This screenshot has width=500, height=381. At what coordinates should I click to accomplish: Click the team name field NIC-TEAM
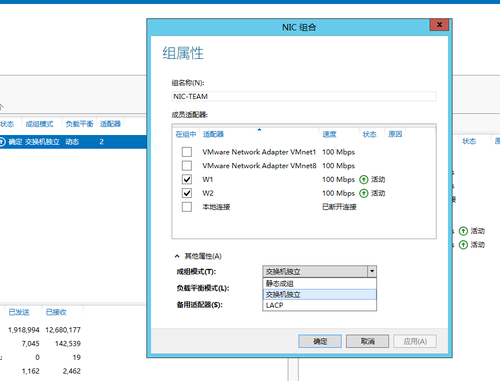(304, 96)
